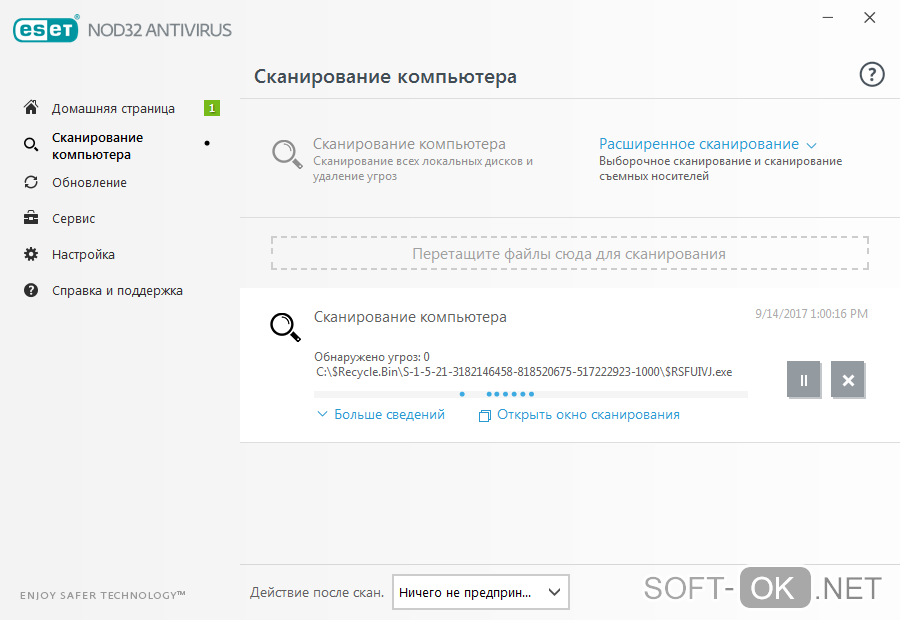Image resolution: width=900 pixels, height=620 pixels.
Task: Click the Enjoy Safer Technology slogan
Action: point(103,595)
